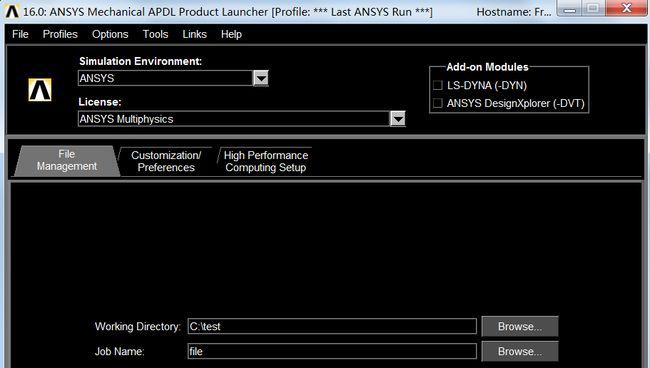Open the Options menu
650x368 pixels.
tap(110, 34)
